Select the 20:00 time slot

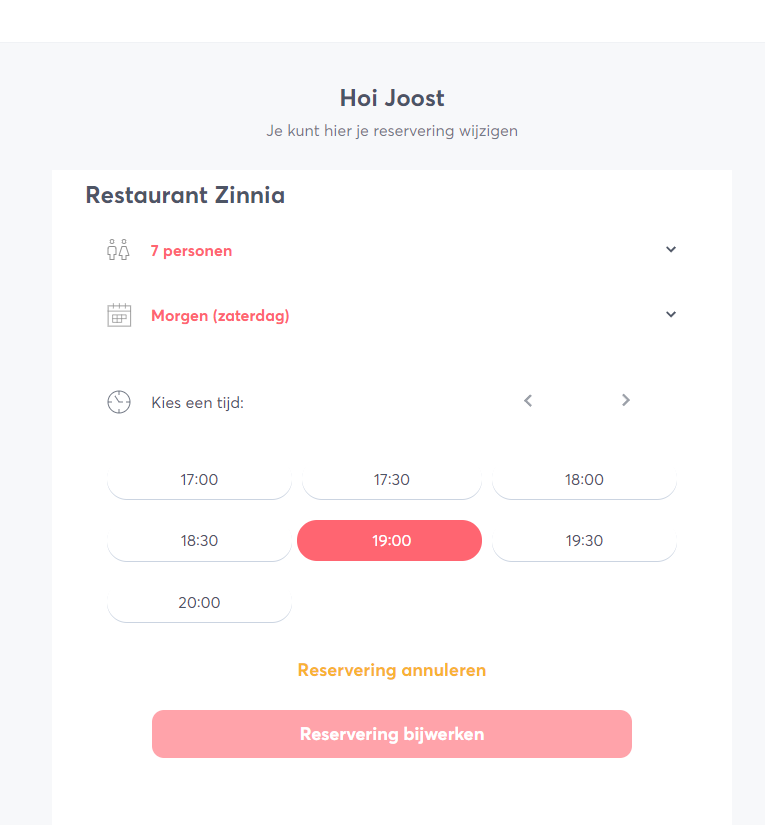pos(199,603)
